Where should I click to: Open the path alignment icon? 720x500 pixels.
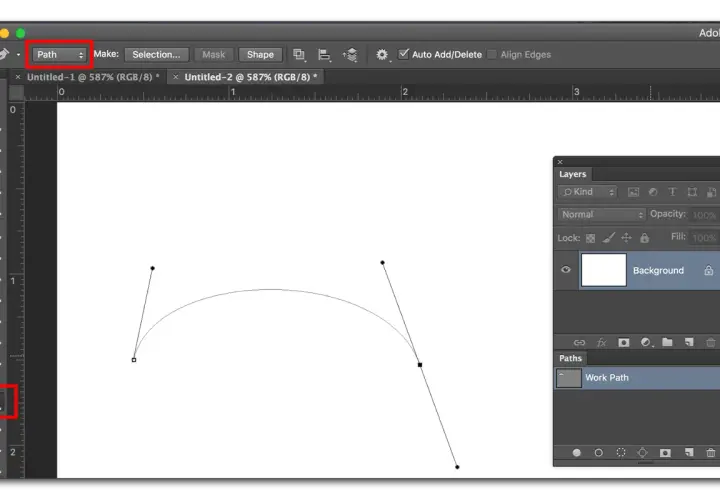(324, 55)
